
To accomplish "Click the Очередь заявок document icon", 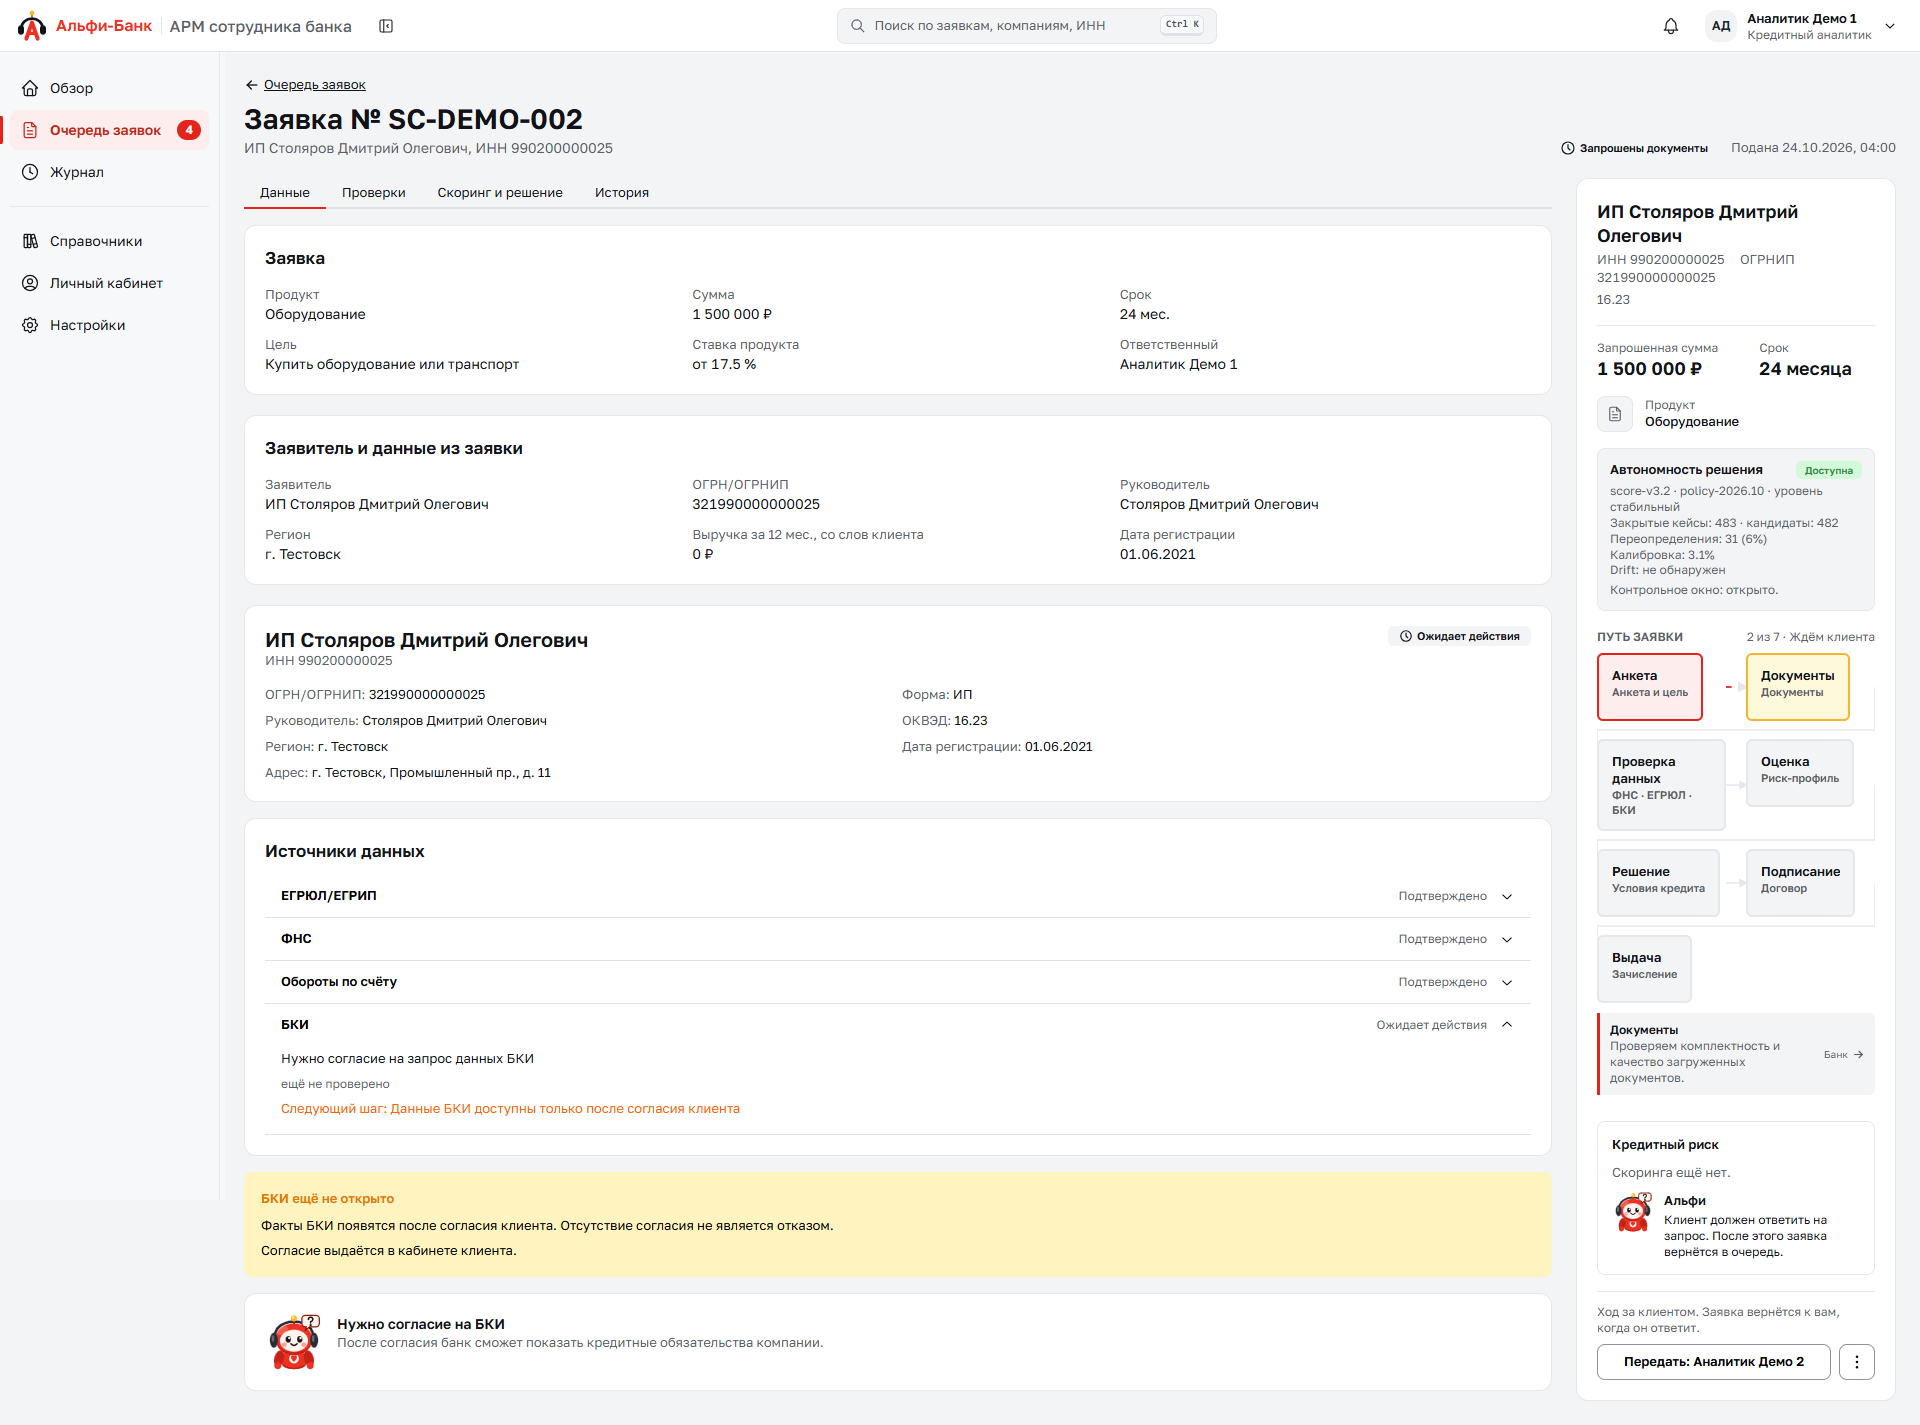I will 31,130.
